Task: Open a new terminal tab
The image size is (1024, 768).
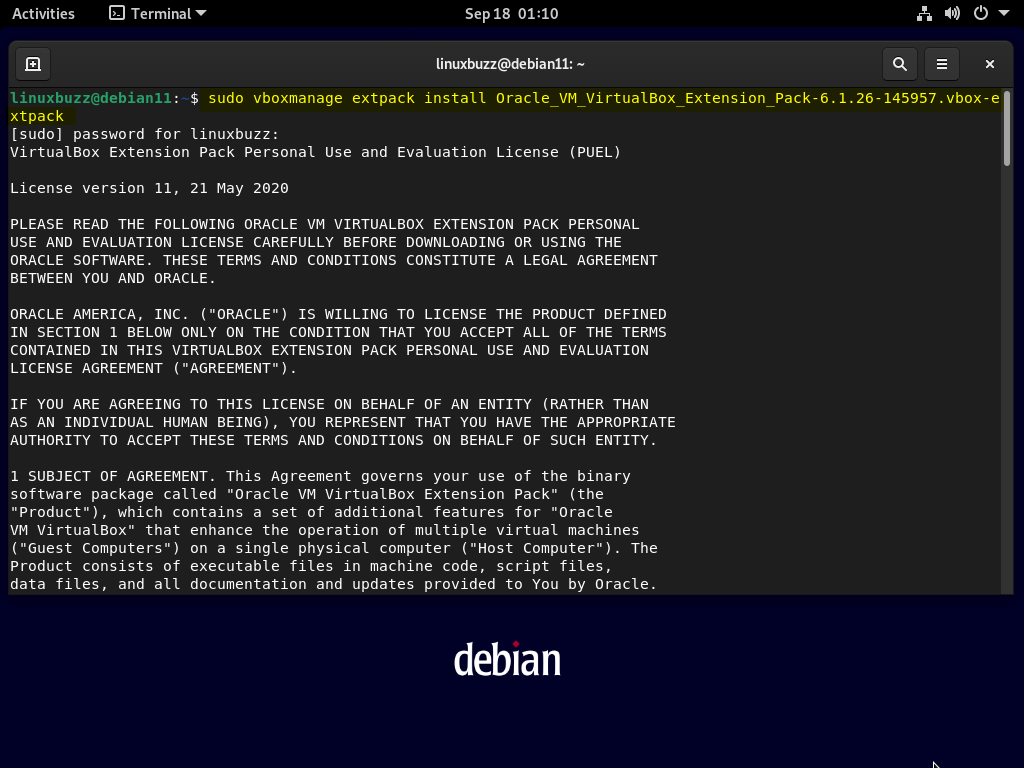Action: pyautogui.click(x=33, y=64)
